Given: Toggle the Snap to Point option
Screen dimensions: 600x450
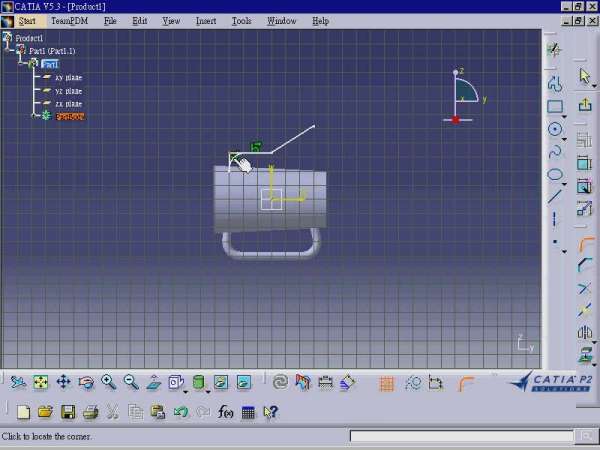Looking at the screenshot, I should pyautogui.click(x=412, y=383).
